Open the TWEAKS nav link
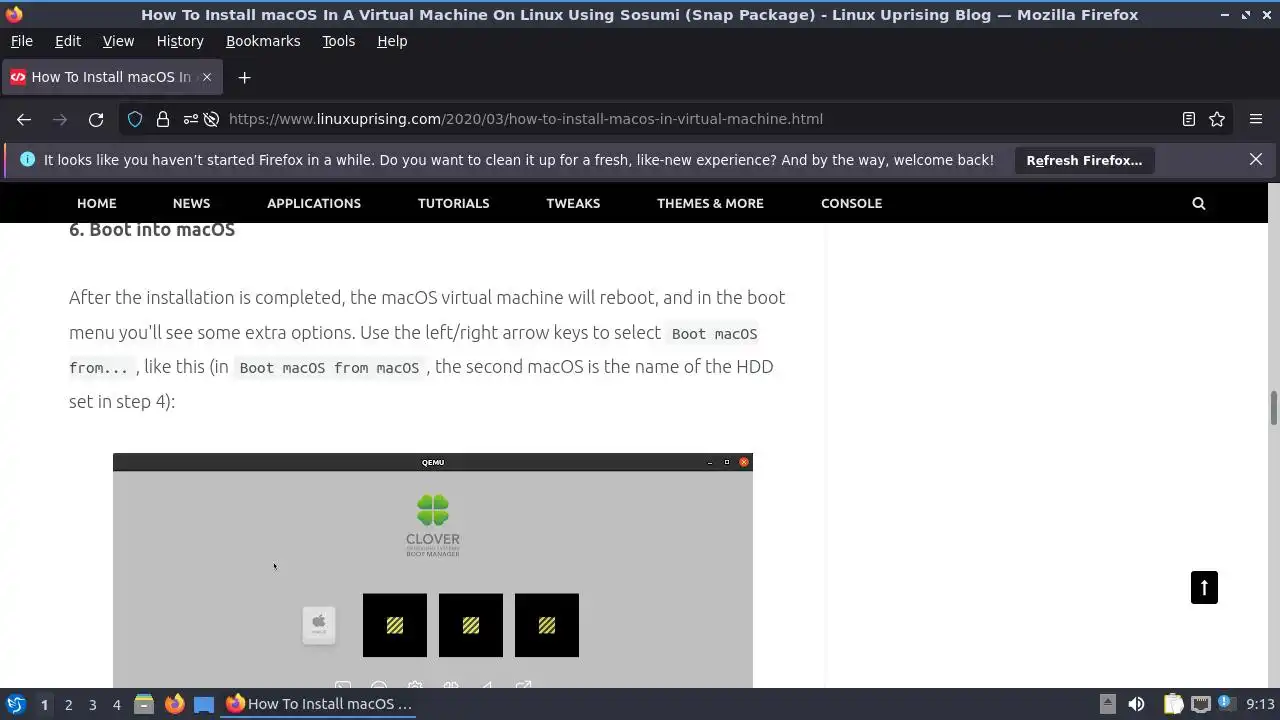Image resolution: width=1280 pixels, height=720 pixels. (573, 203)
